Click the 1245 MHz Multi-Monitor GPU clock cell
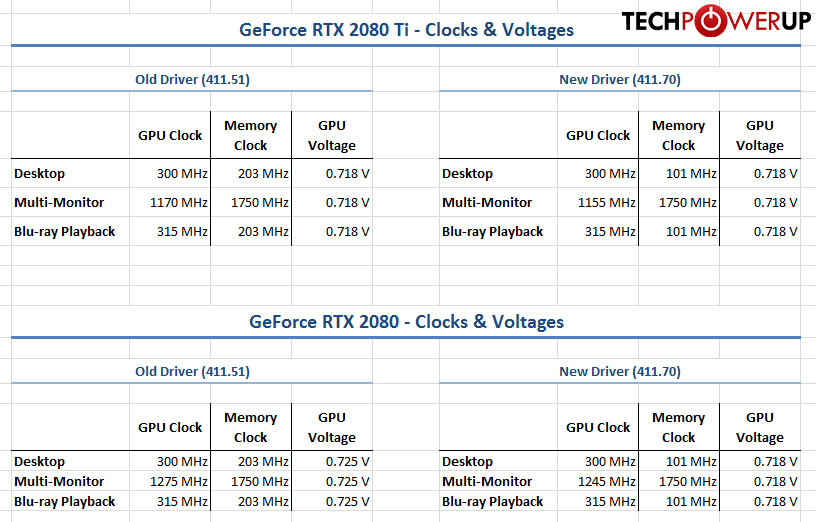The width and height of the screenshot is (816, 522). coord(606,481)
